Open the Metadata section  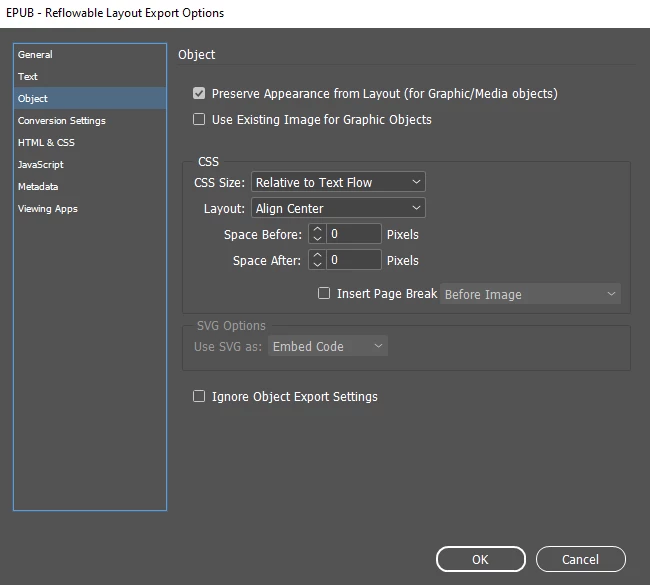click(90, 186)
